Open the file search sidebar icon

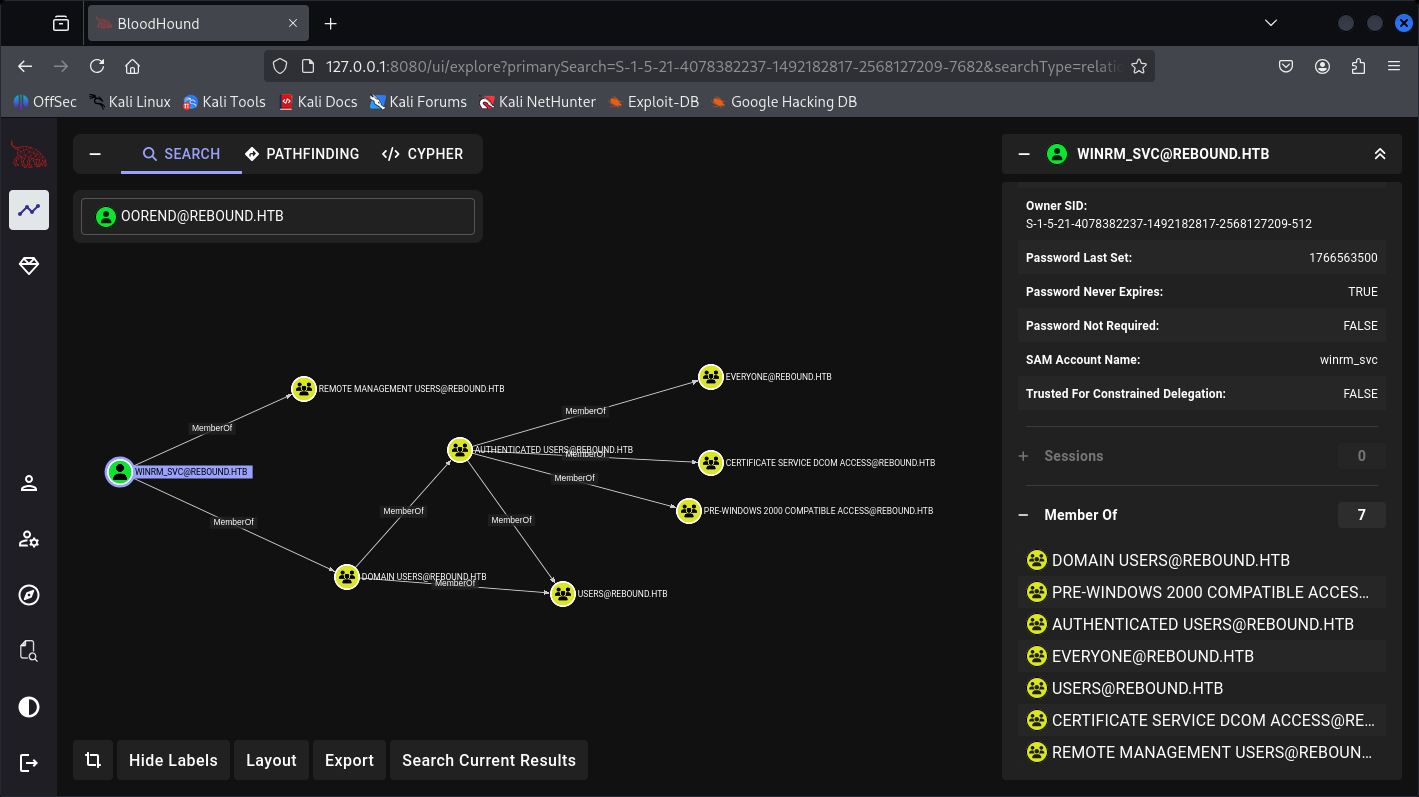(29, 651)
